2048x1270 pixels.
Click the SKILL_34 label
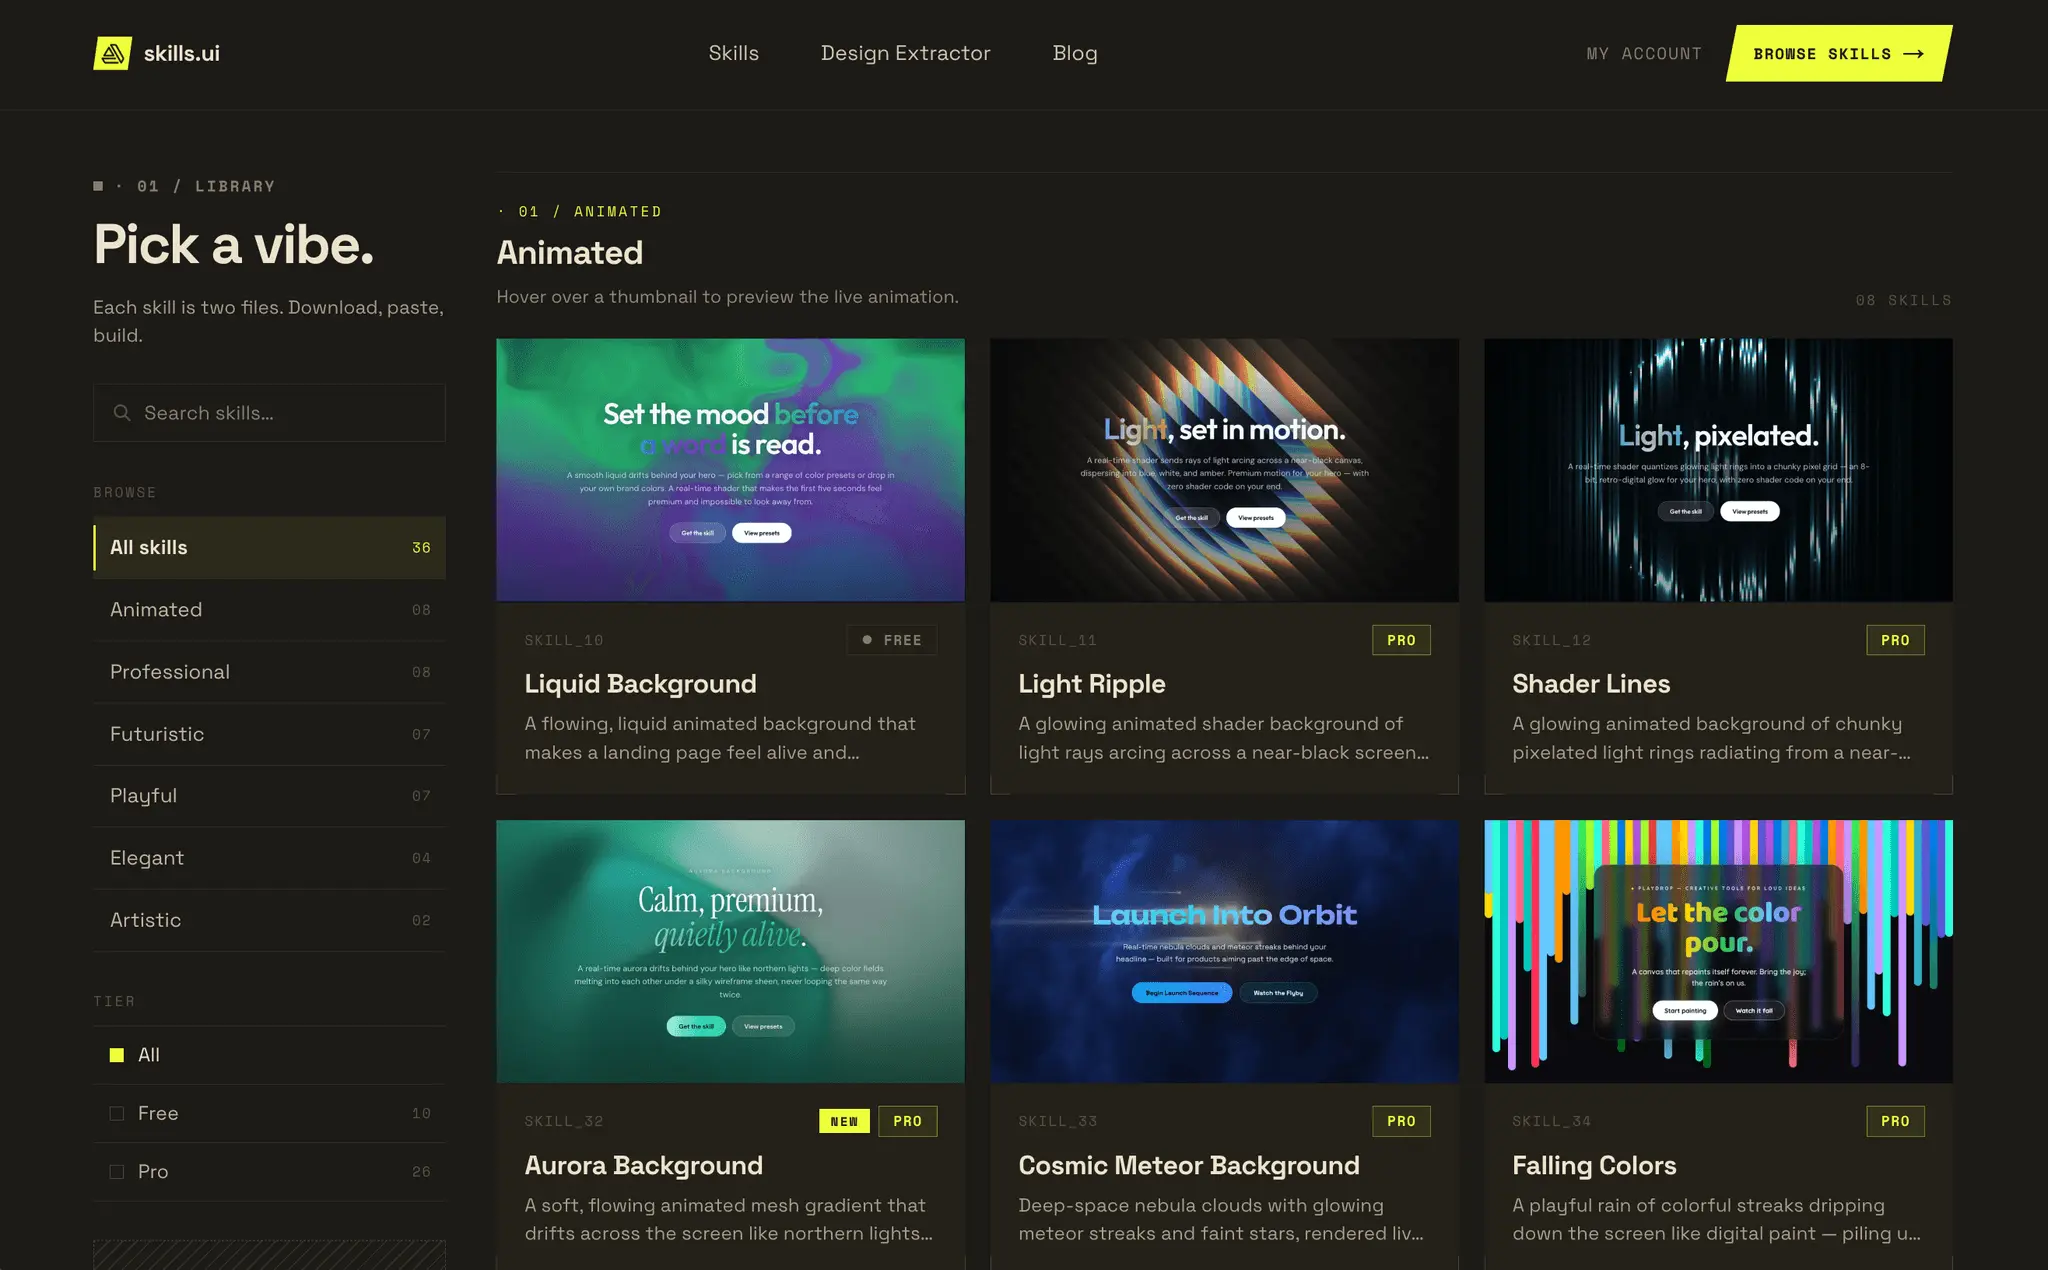(1552, 1122)
